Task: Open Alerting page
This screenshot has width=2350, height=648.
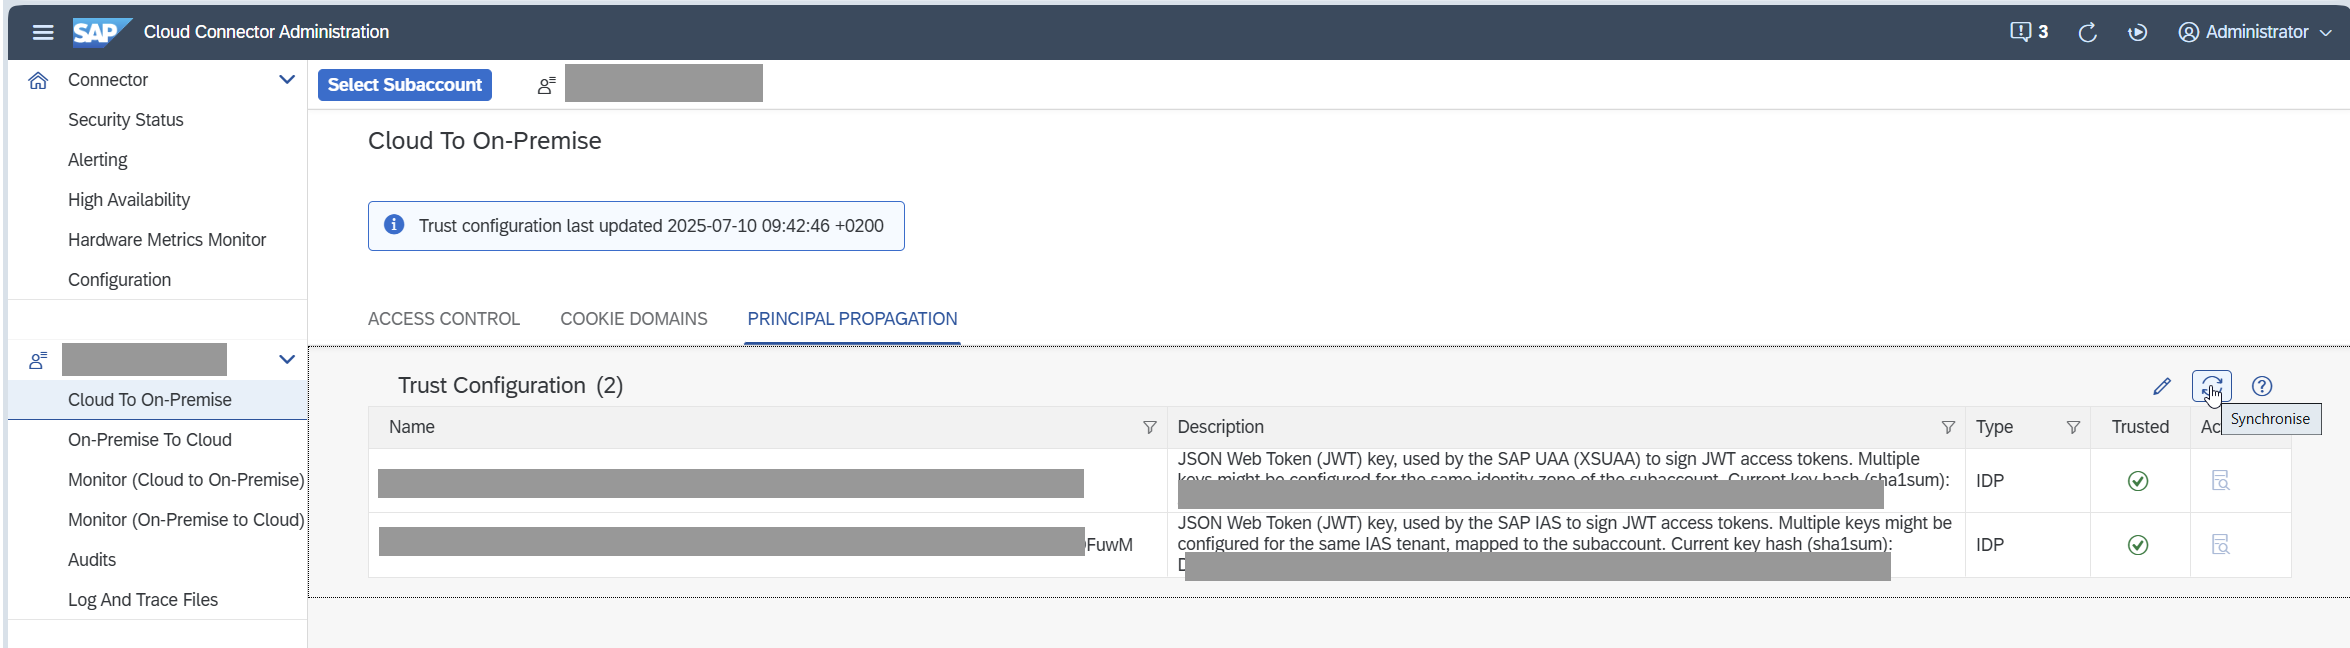Action: [x=98, y=160]
